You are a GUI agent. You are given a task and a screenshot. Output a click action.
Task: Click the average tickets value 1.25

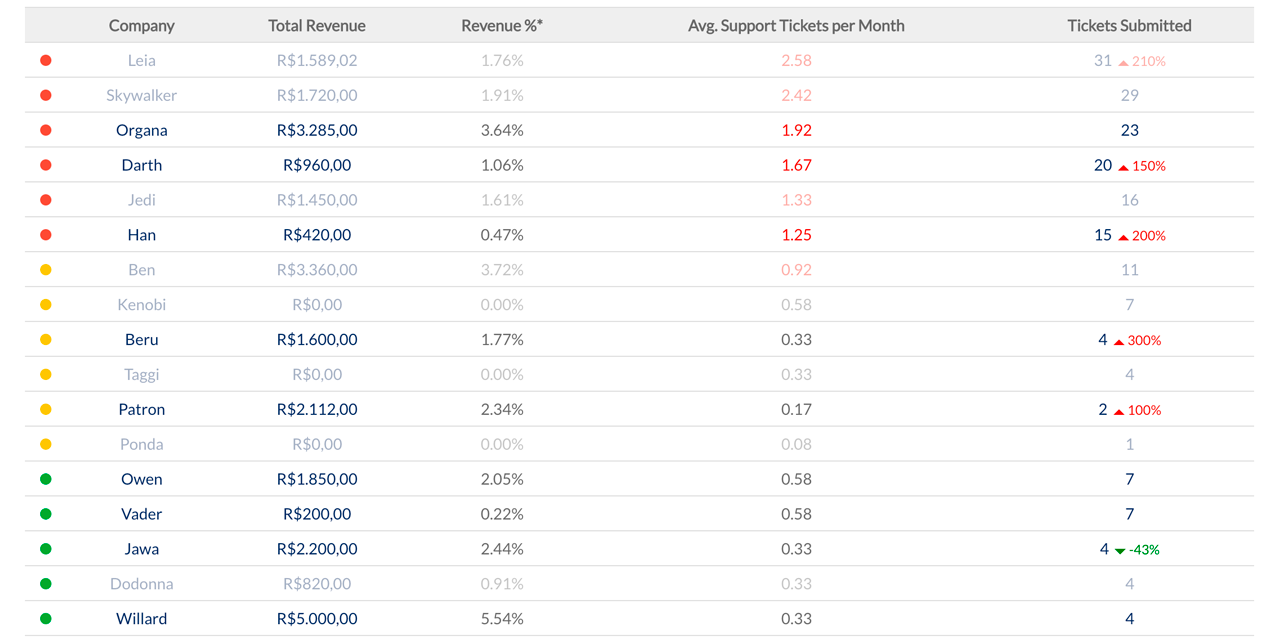(x=796, y=235)
